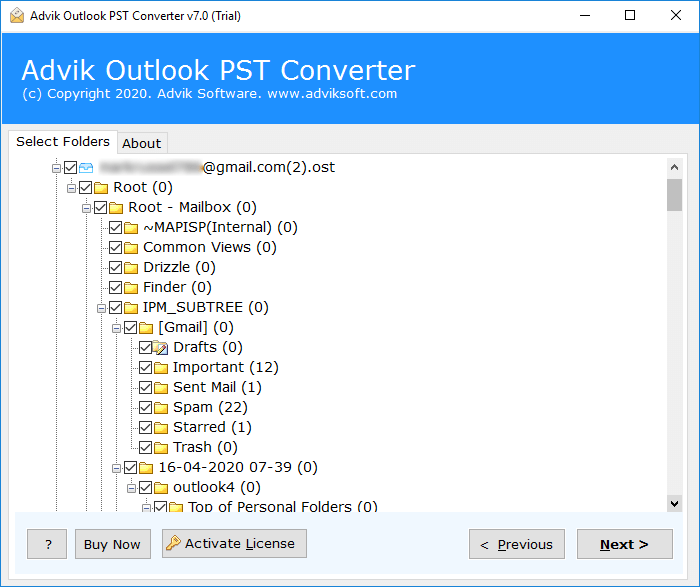700x587 pixels.
Task: Proceed with the Next button
Action: [625, 544]
